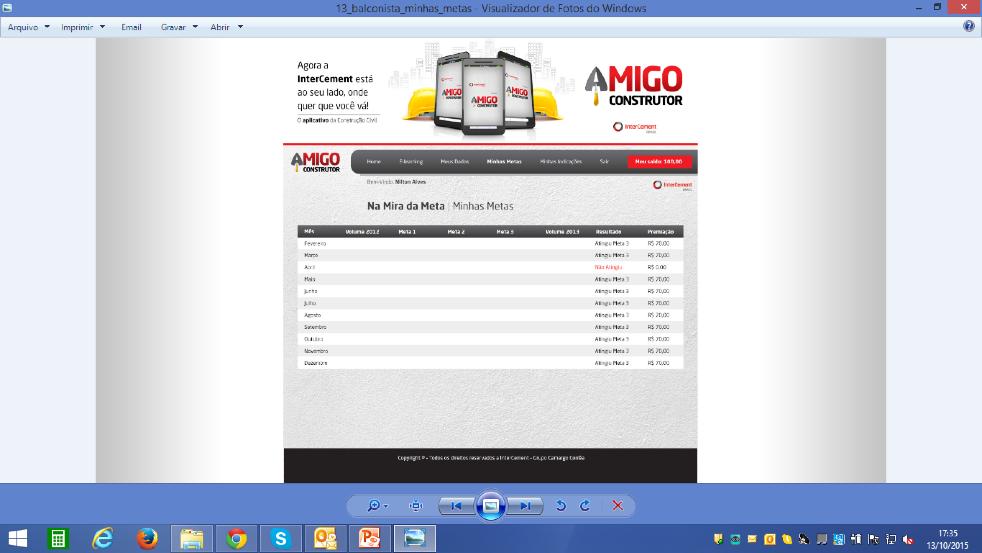
Task: Click 'Meus Dados' in website navigation
Action: [x=455, y=162]
